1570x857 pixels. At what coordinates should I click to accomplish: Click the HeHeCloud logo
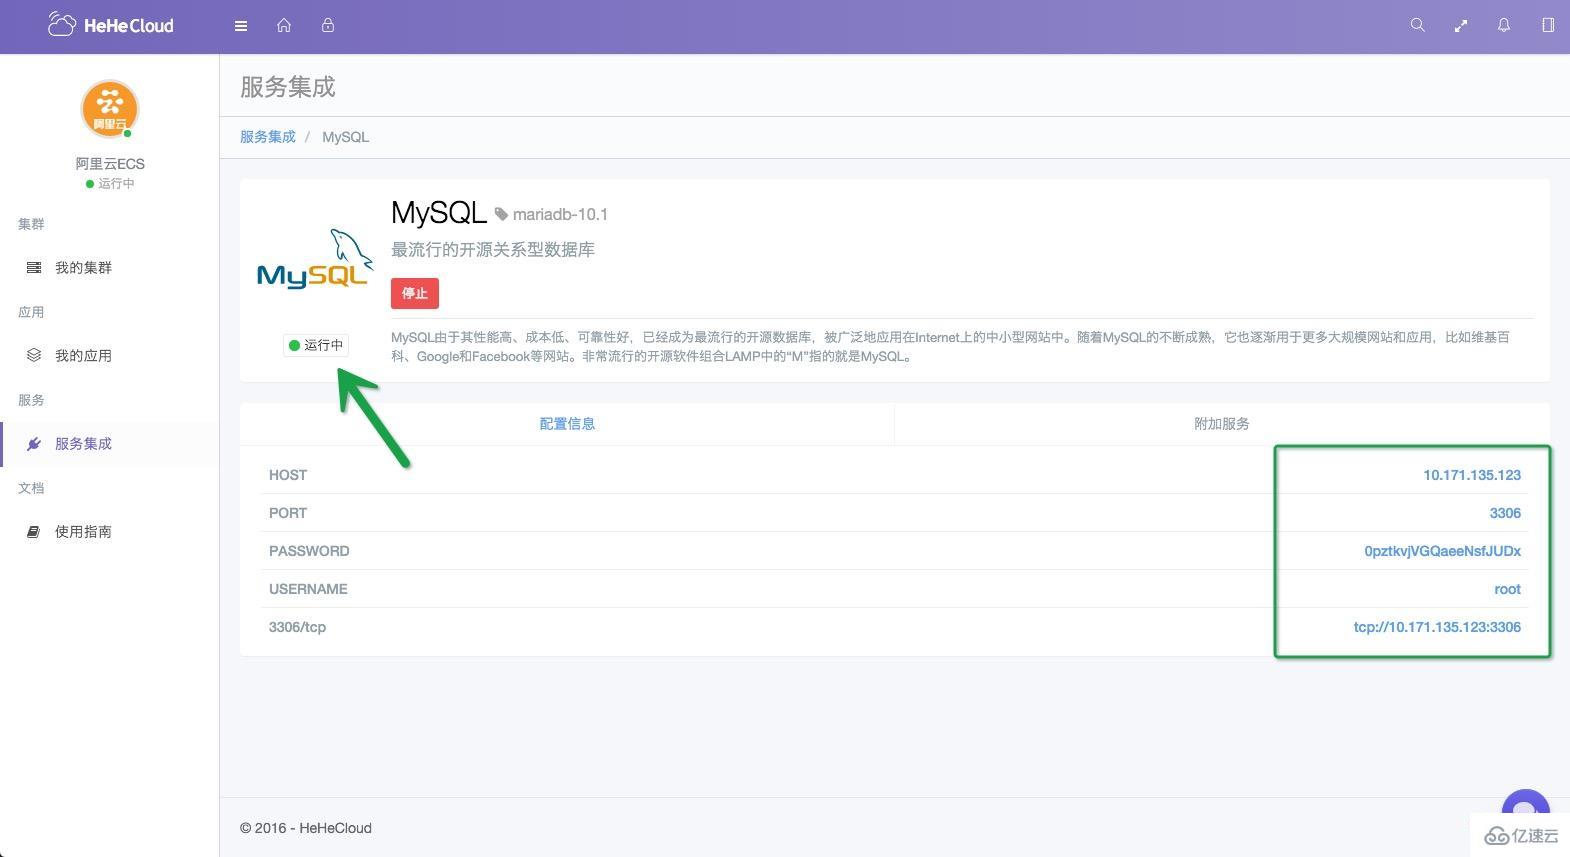point(110,25)
